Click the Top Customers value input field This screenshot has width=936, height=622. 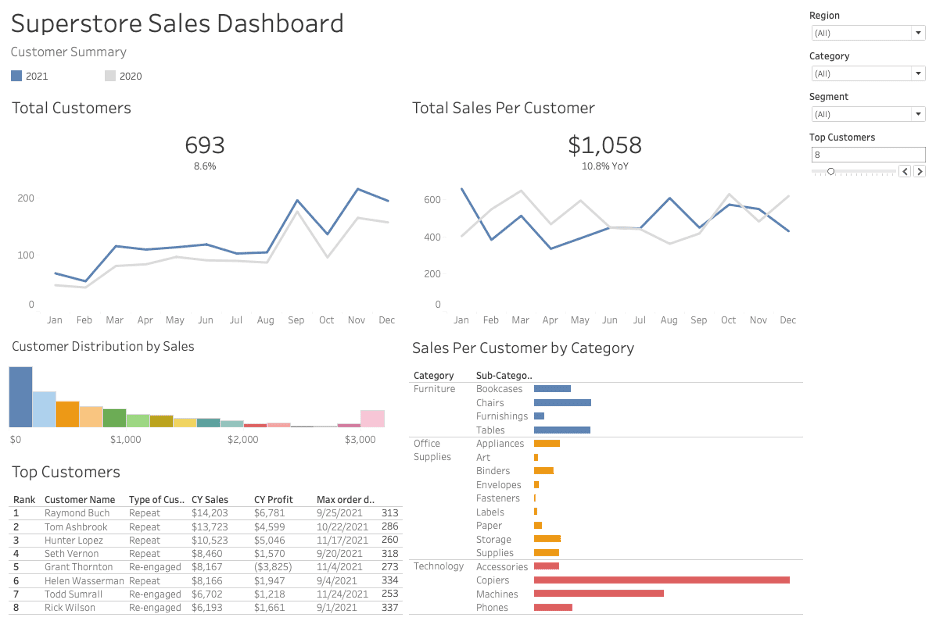pos(866,155)
